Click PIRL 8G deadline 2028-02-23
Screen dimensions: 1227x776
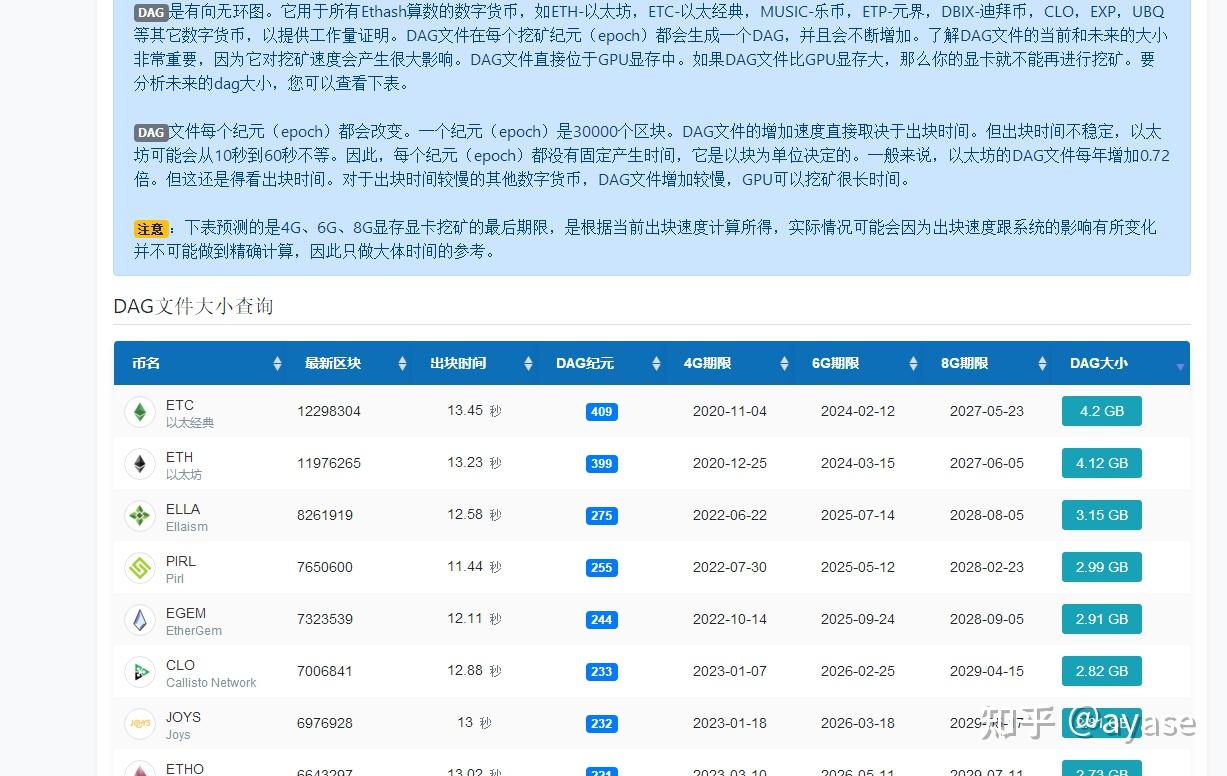(x=987, y=567)
